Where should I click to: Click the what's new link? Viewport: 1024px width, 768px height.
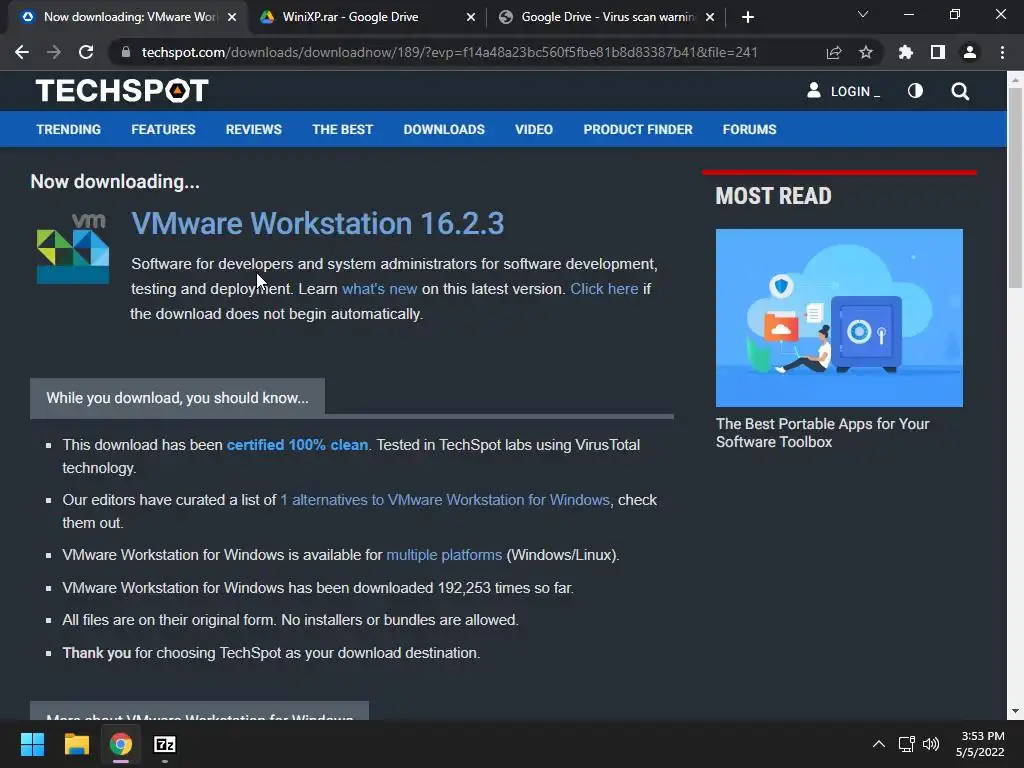[379, 289]
